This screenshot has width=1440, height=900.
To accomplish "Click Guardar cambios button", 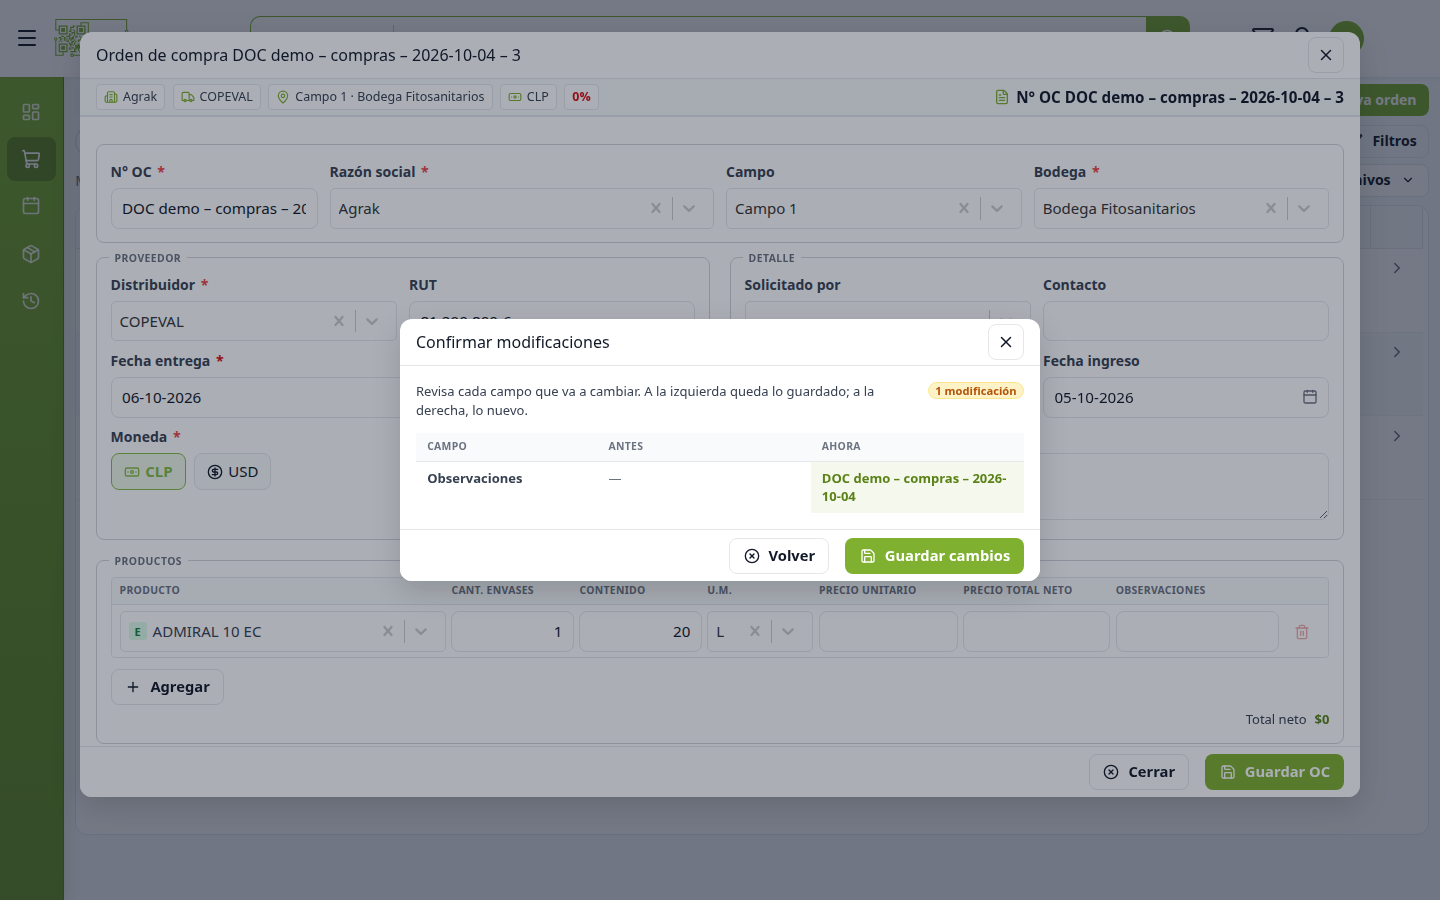I will pyautogui.click(x=934, y=556).
